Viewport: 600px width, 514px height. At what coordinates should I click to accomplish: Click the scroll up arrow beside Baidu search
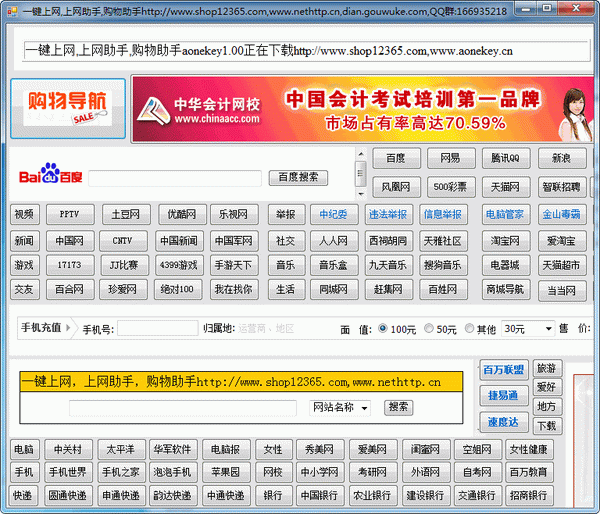[360, 154]
